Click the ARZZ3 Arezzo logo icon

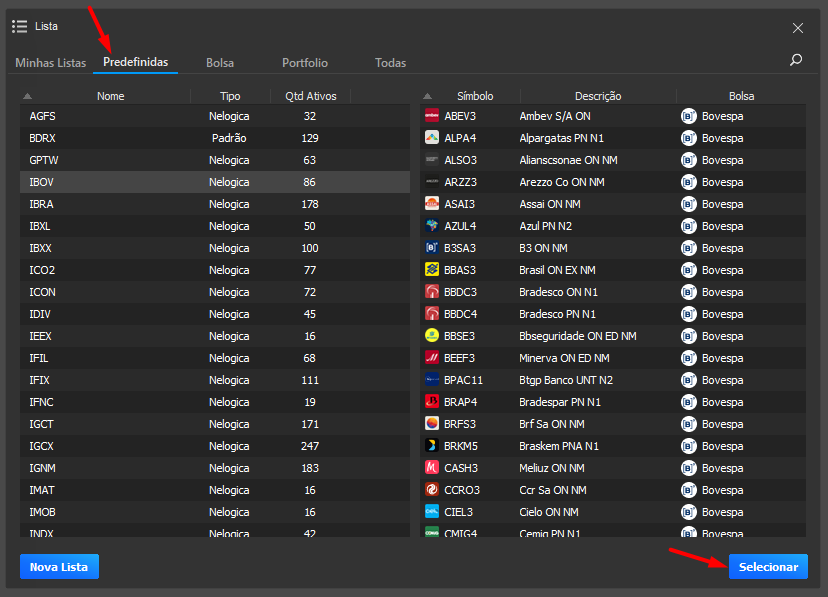[432, 182]
